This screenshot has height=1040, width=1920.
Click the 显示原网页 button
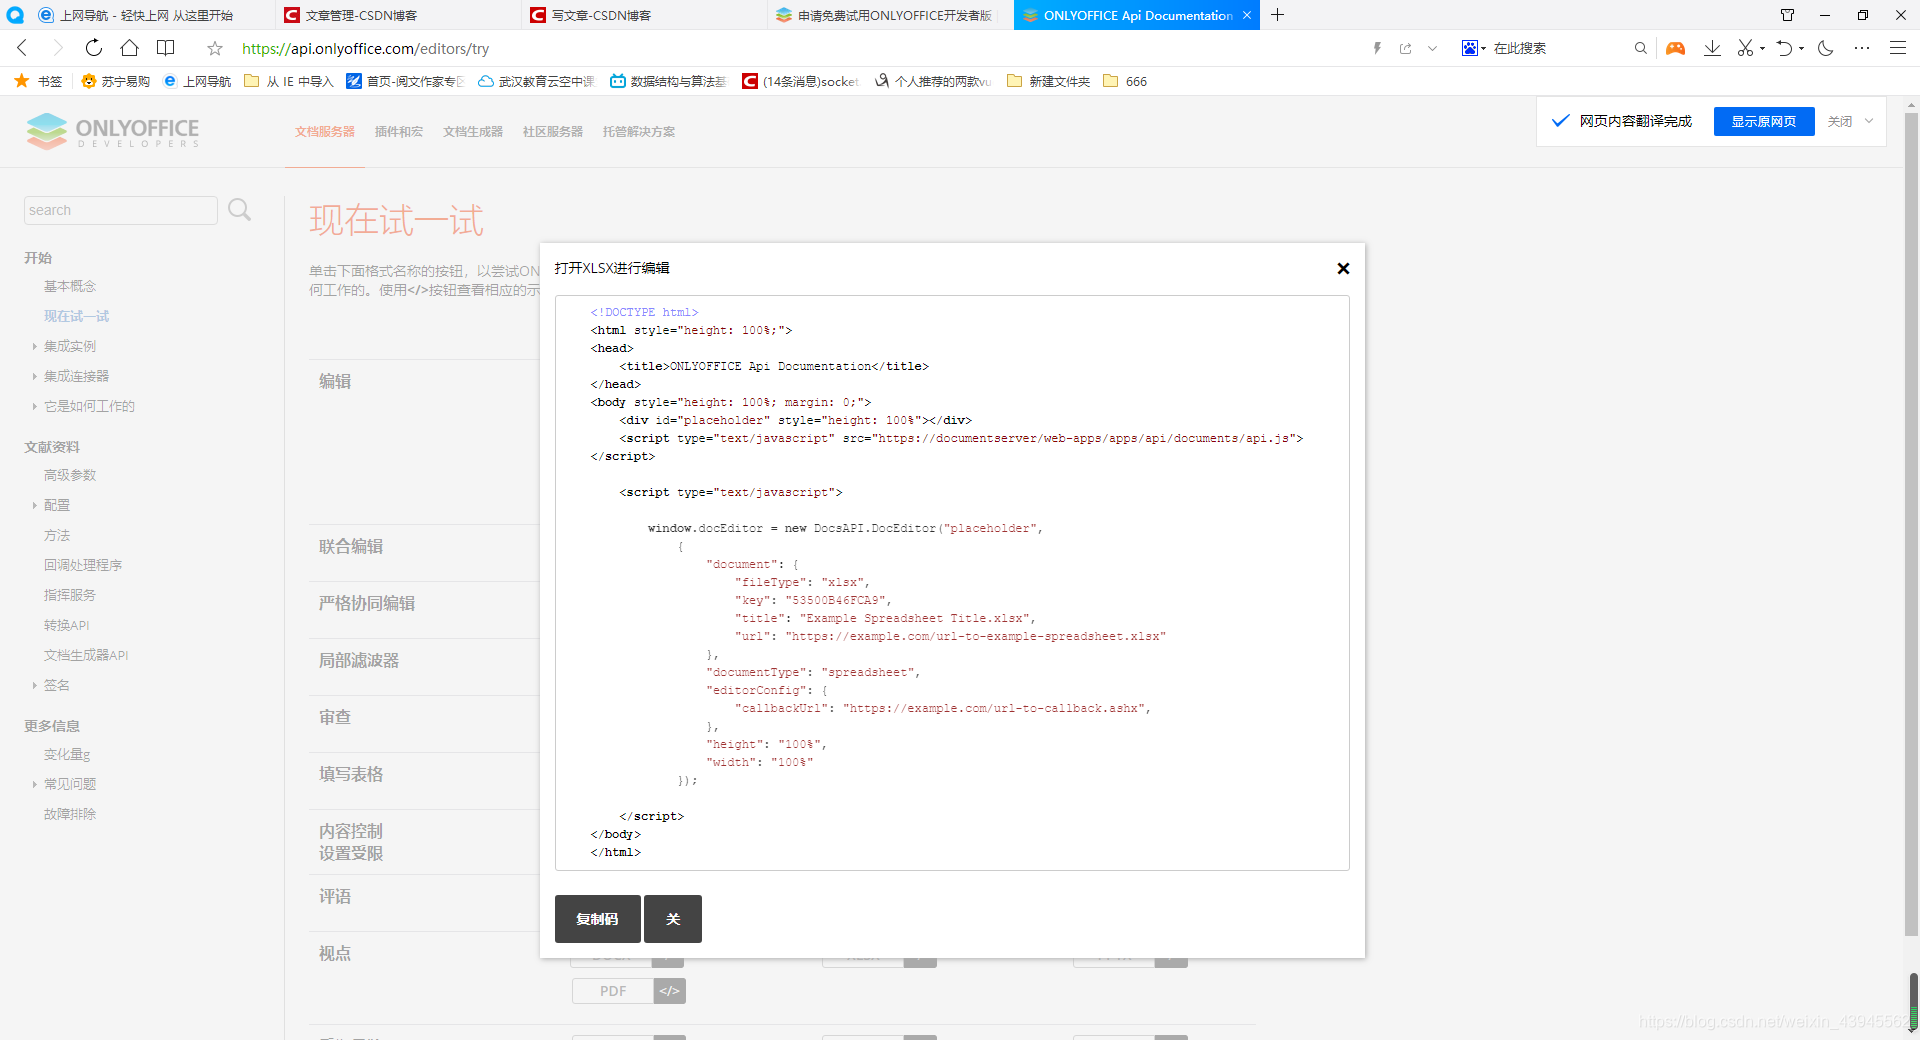1763,121
